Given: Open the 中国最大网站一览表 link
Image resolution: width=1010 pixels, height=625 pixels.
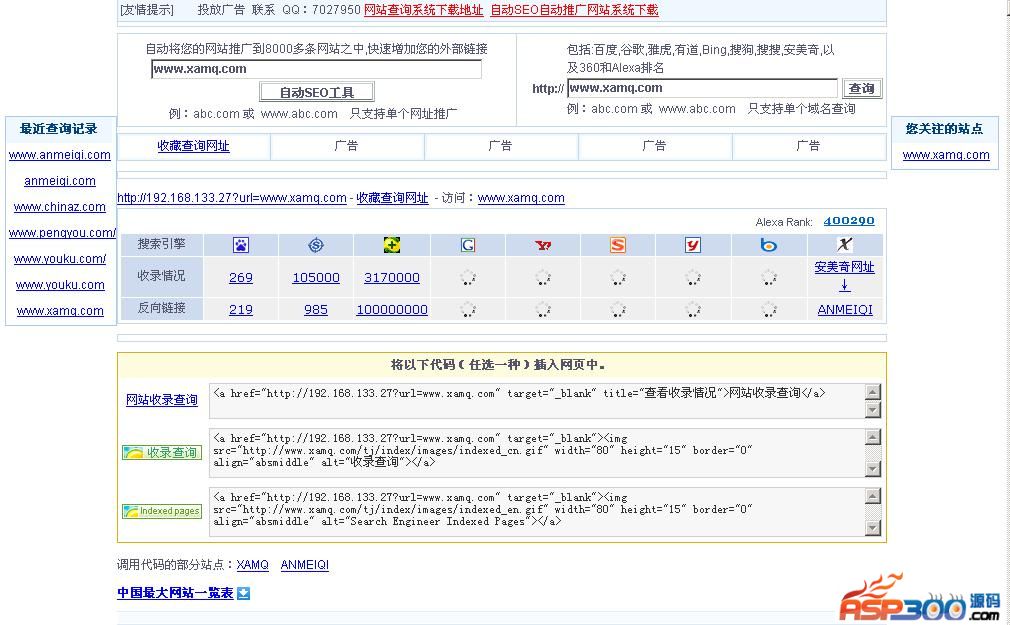Looking at the screenshot, I should point(175,593).
